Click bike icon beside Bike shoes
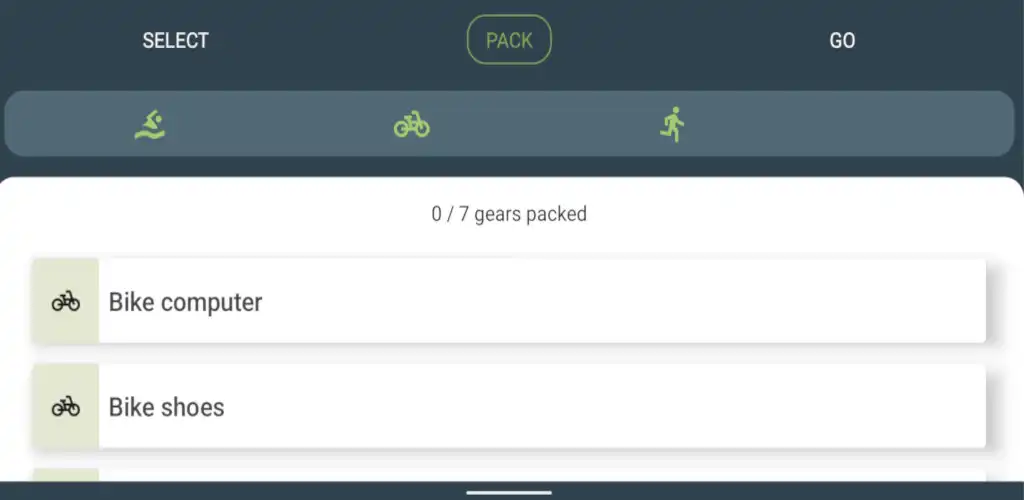The image size is (1024, 500). 66,407
